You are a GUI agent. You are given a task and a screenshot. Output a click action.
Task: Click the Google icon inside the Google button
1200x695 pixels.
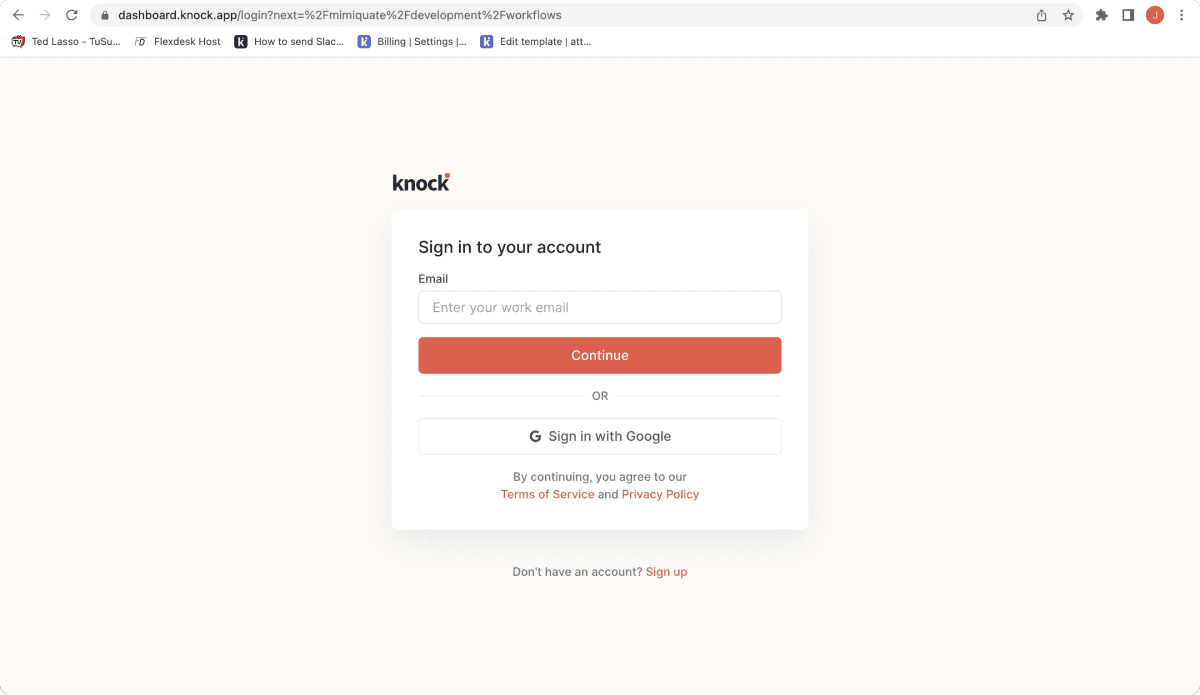pyautogui.click(x=533, y=436)
